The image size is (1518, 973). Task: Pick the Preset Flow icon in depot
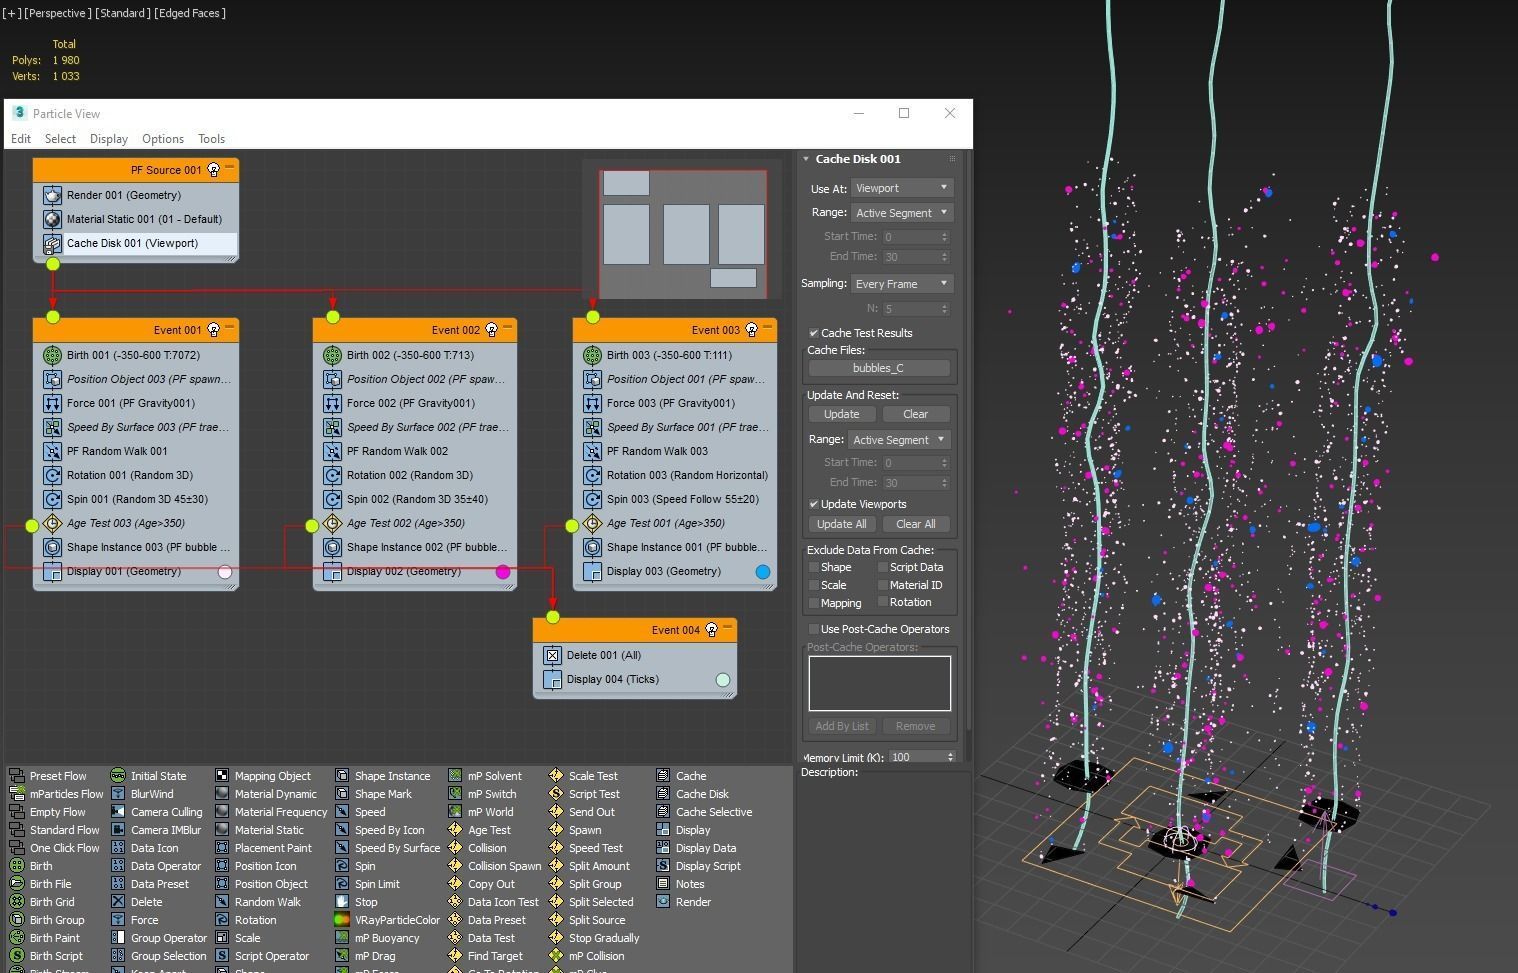click(x=16, y=776)
